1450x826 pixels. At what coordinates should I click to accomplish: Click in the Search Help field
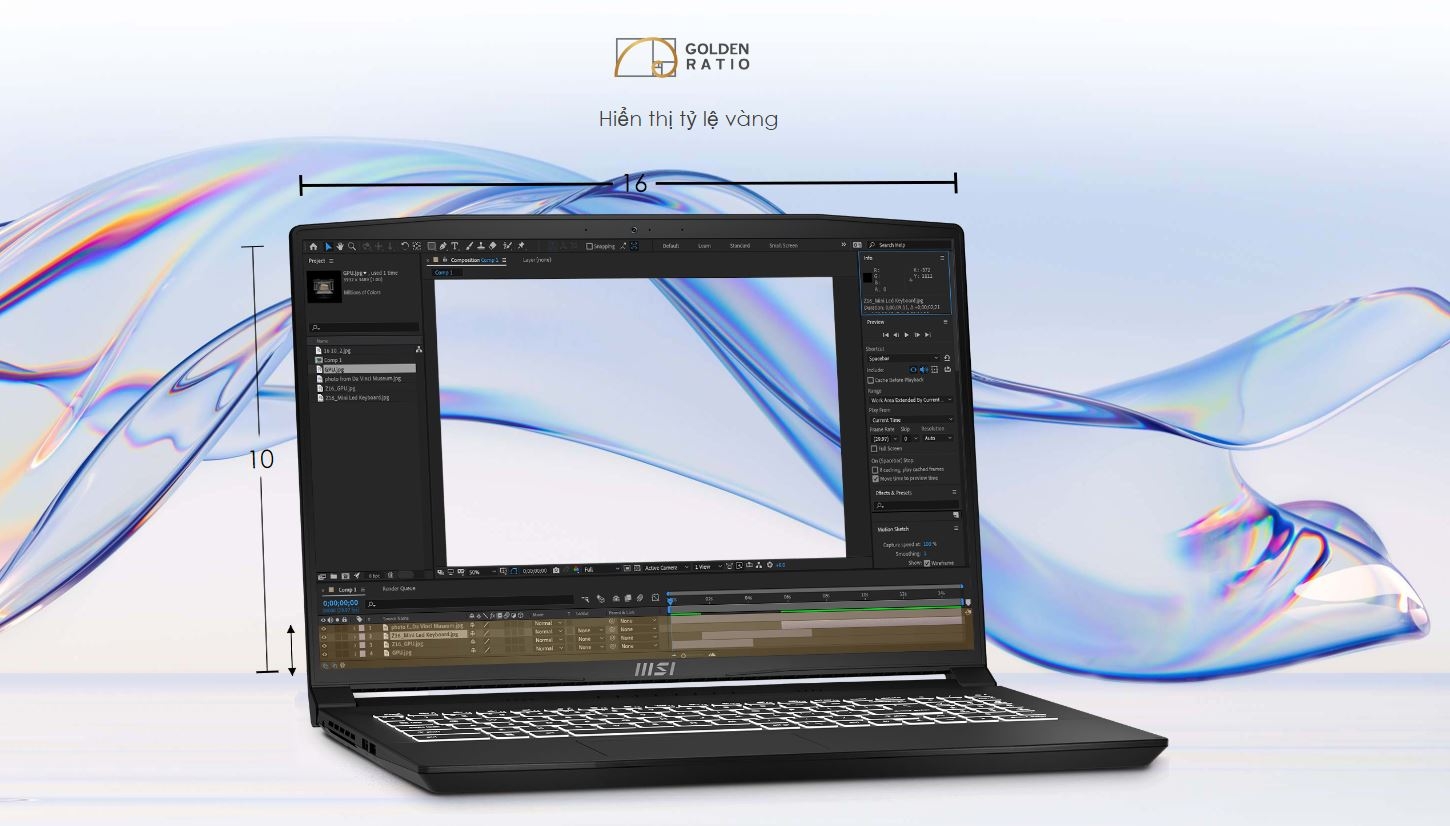908,245
